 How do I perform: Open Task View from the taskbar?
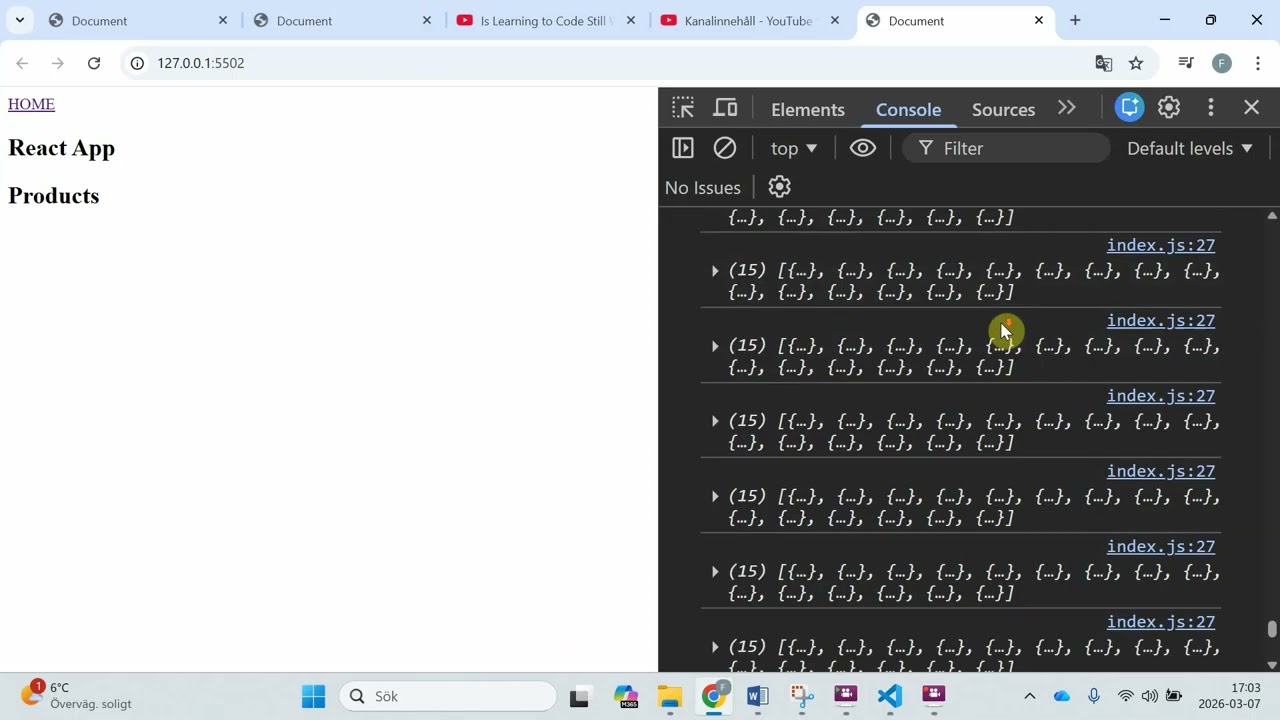point(580,696)
